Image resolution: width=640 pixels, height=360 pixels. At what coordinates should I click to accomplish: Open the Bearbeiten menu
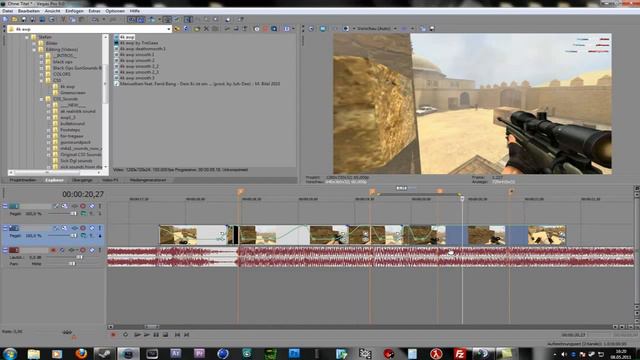[x=29, y=11]
